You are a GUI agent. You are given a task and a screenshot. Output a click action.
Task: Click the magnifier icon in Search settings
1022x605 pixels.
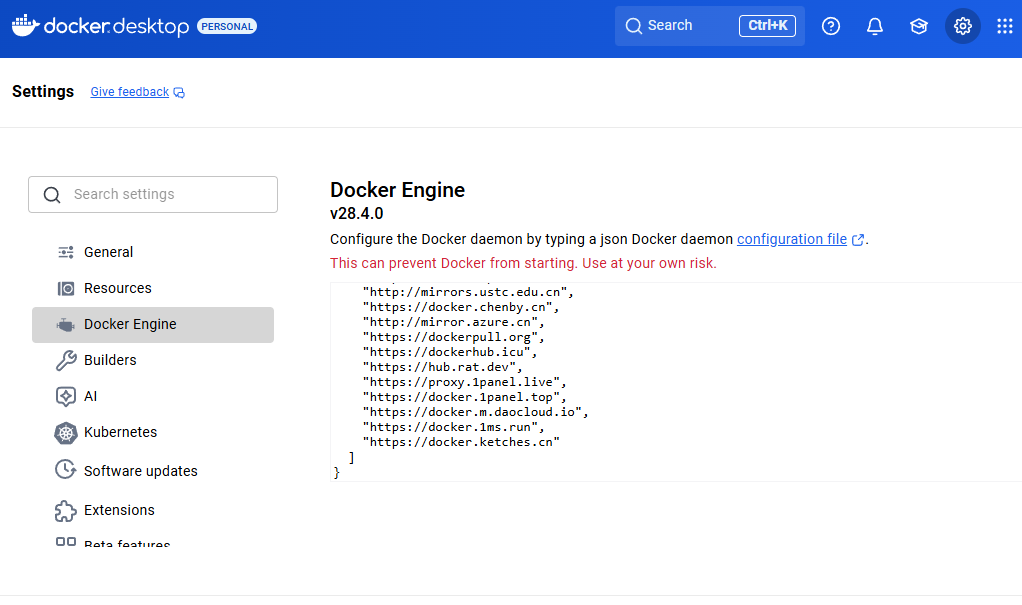click(52, 195)
